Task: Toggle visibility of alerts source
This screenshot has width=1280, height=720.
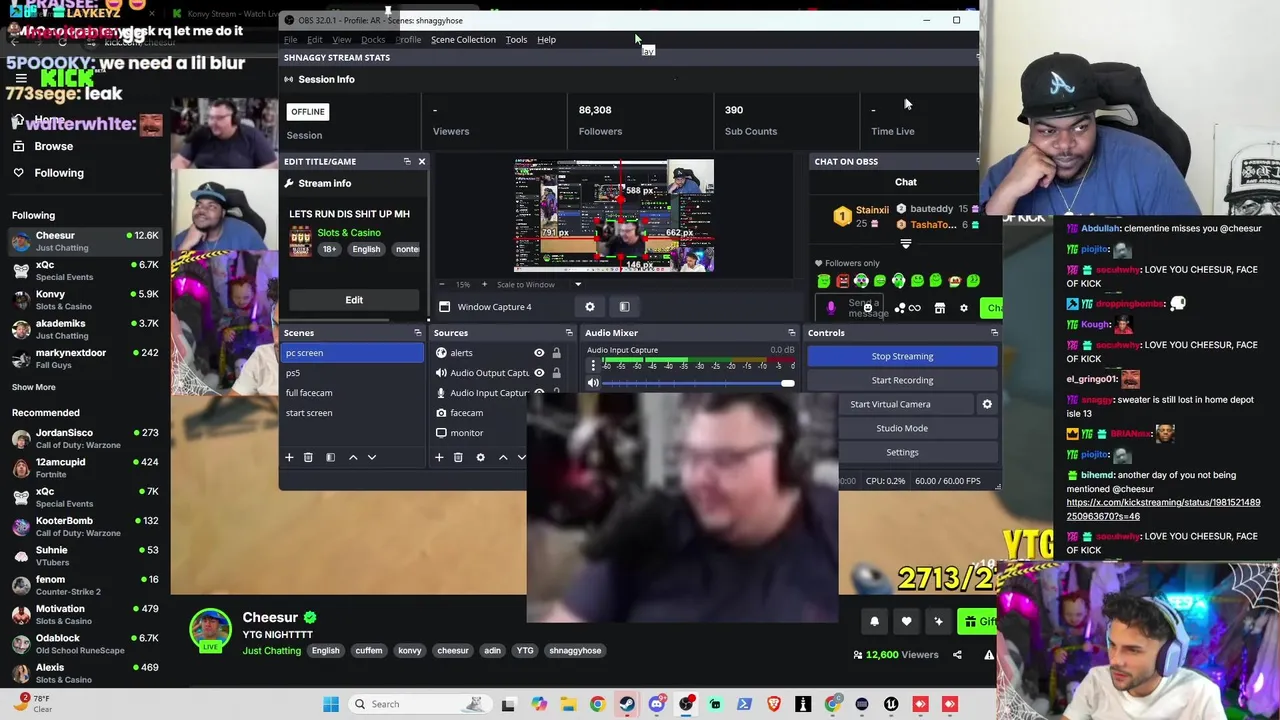Action: tap(539, 353)
